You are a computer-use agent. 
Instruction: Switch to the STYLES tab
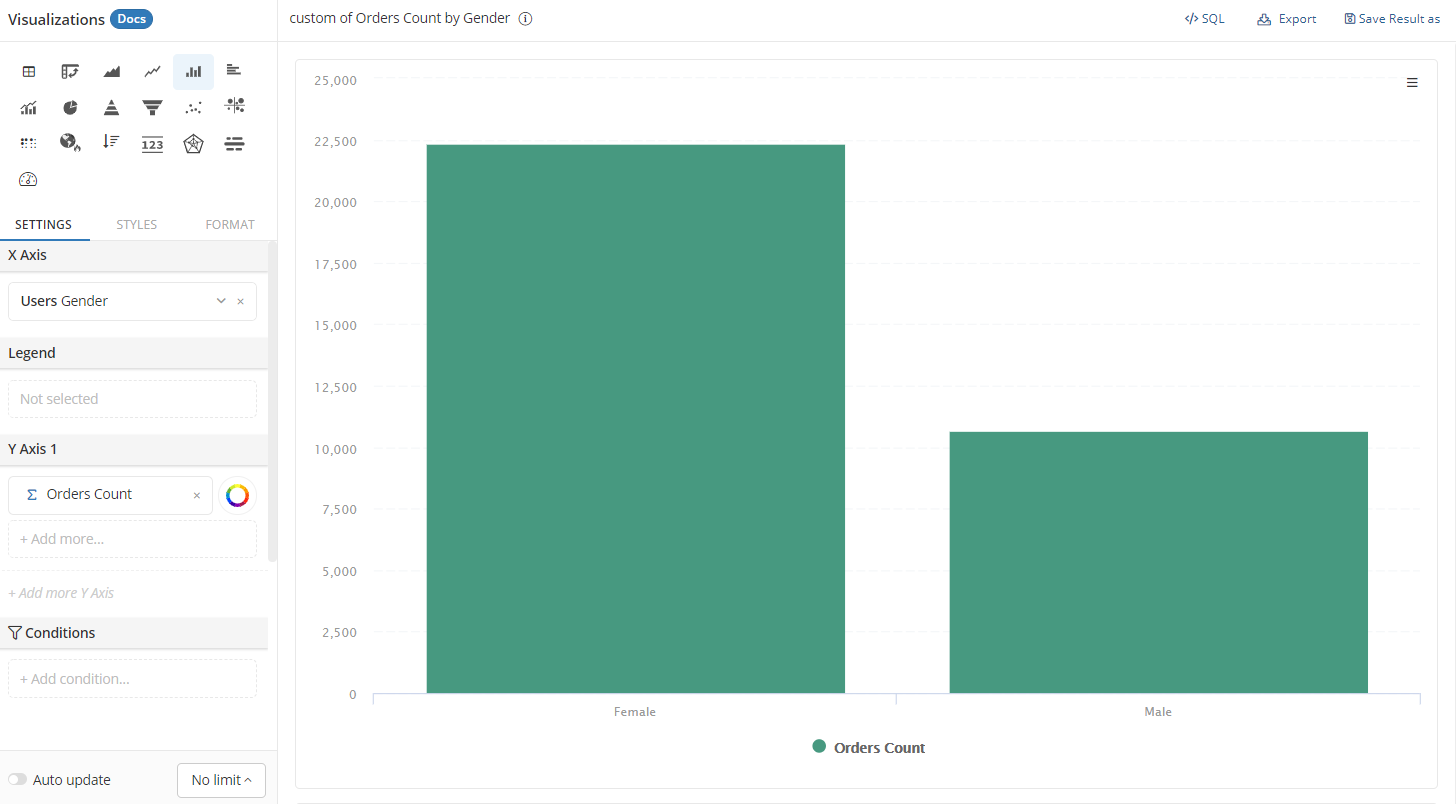(x=136, y=225)
